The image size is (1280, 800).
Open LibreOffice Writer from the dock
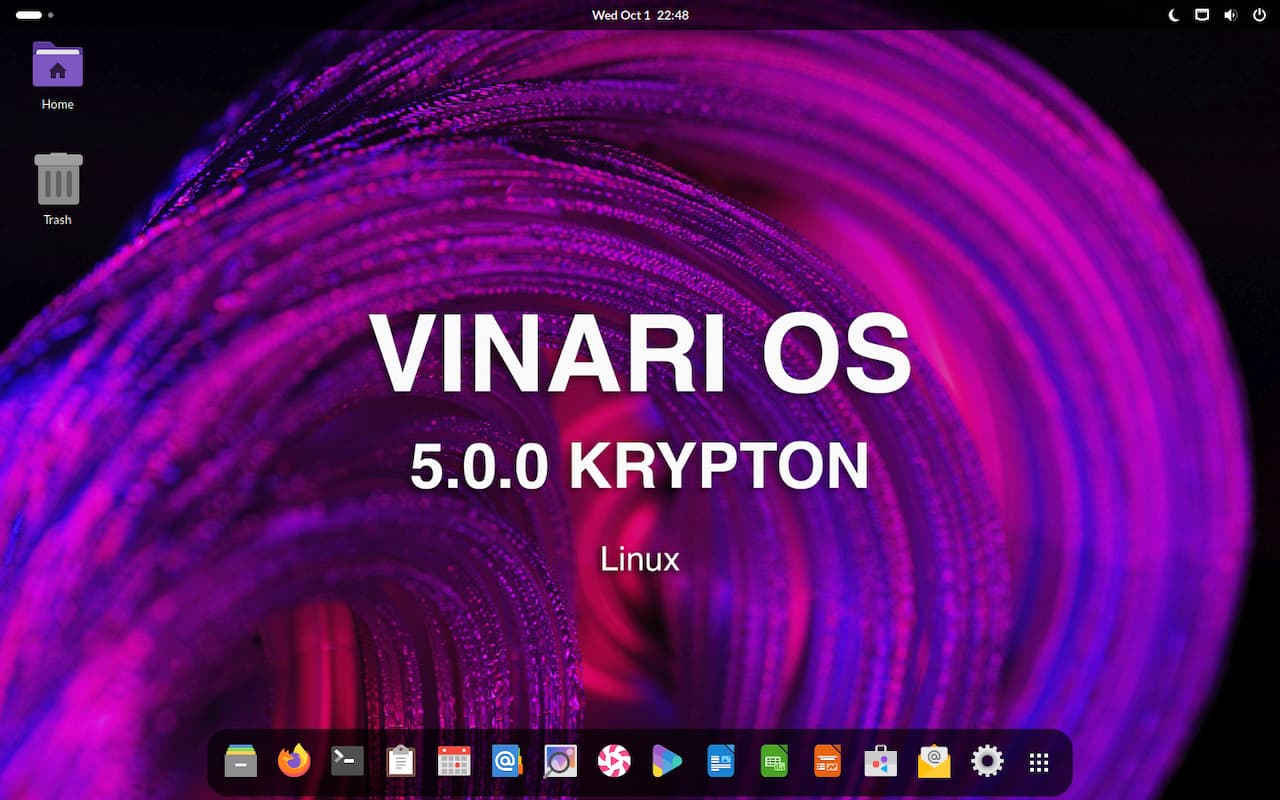coord(720,761)
